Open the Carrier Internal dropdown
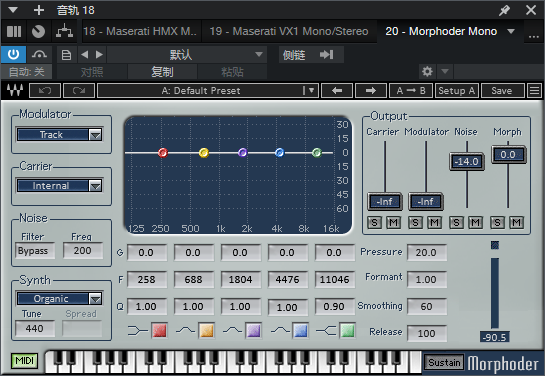Image resolution: width=545 pixels, height=376 pixels. pos(59,186)
